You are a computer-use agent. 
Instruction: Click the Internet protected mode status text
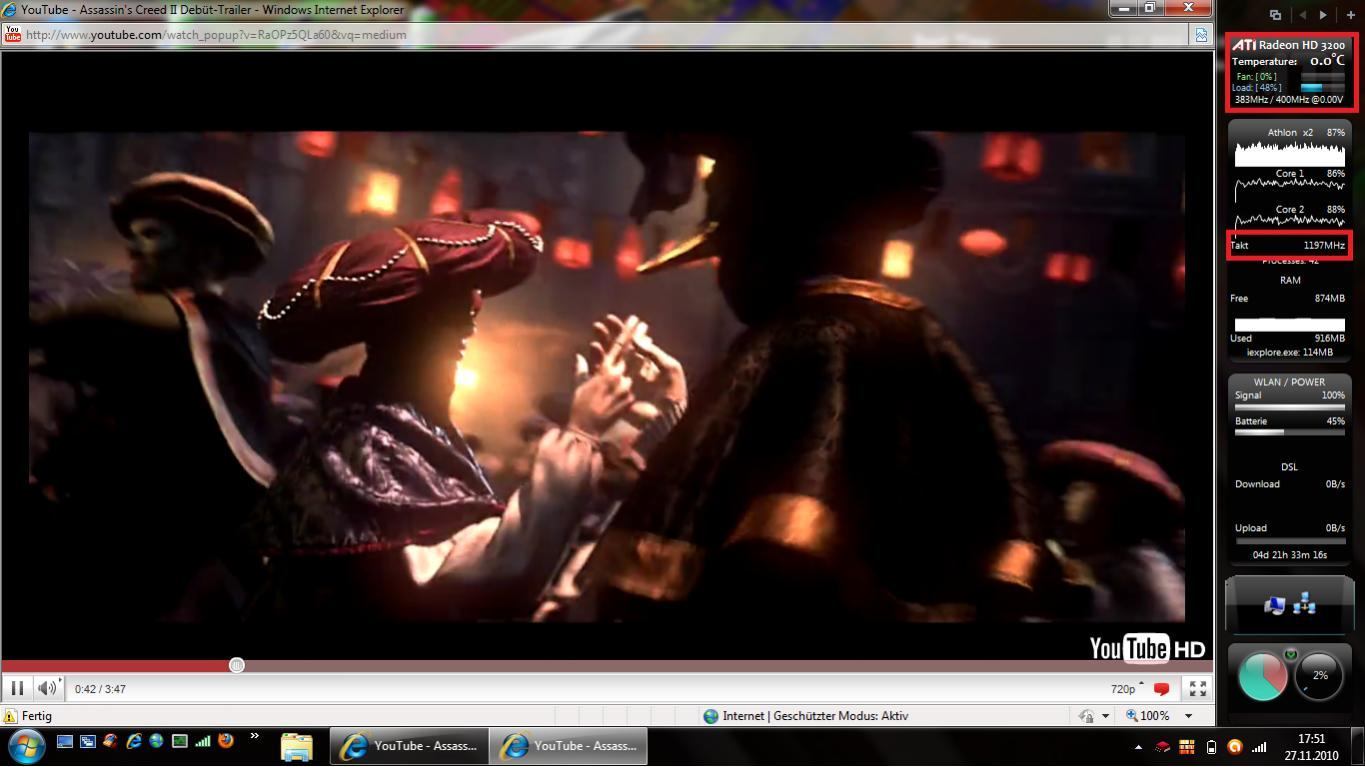pos(815,716)
